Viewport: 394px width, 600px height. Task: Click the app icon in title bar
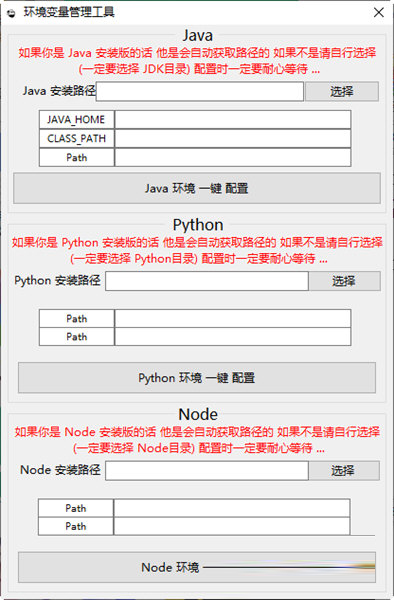click(x=11, y=13)
